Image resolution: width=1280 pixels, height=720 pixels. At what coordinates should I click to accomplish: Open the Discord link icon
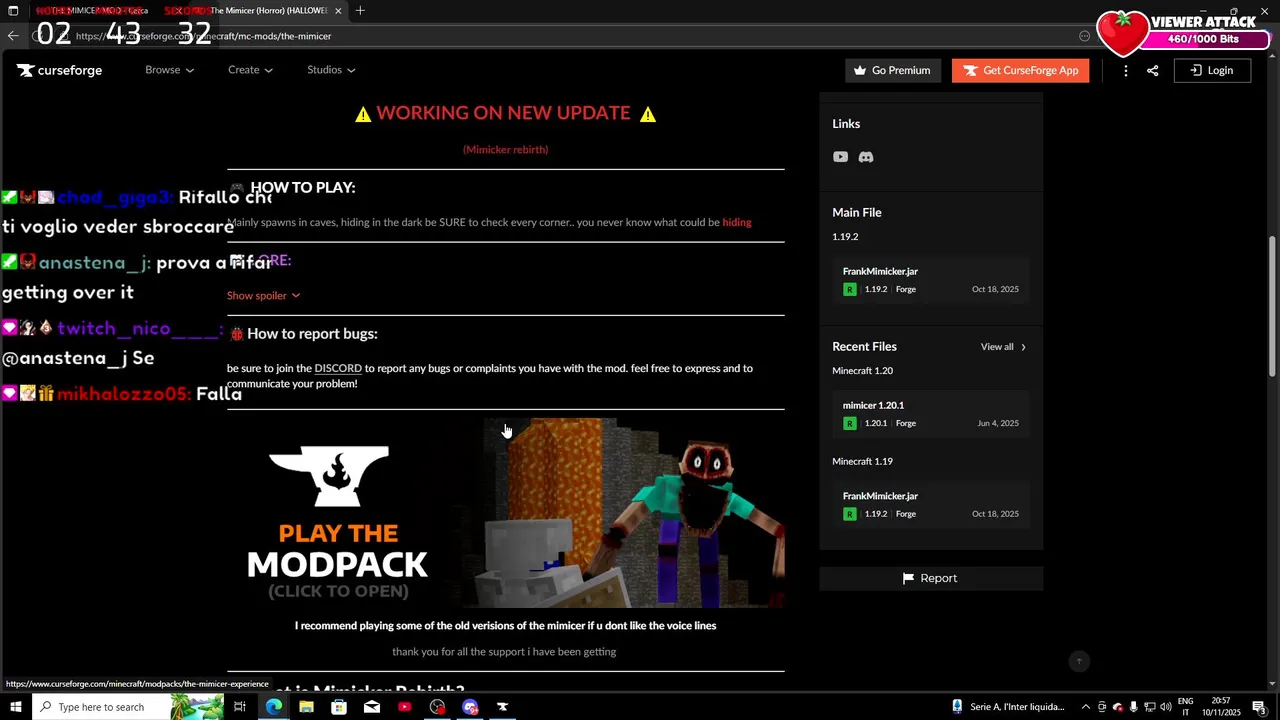[x=866, y=157]
